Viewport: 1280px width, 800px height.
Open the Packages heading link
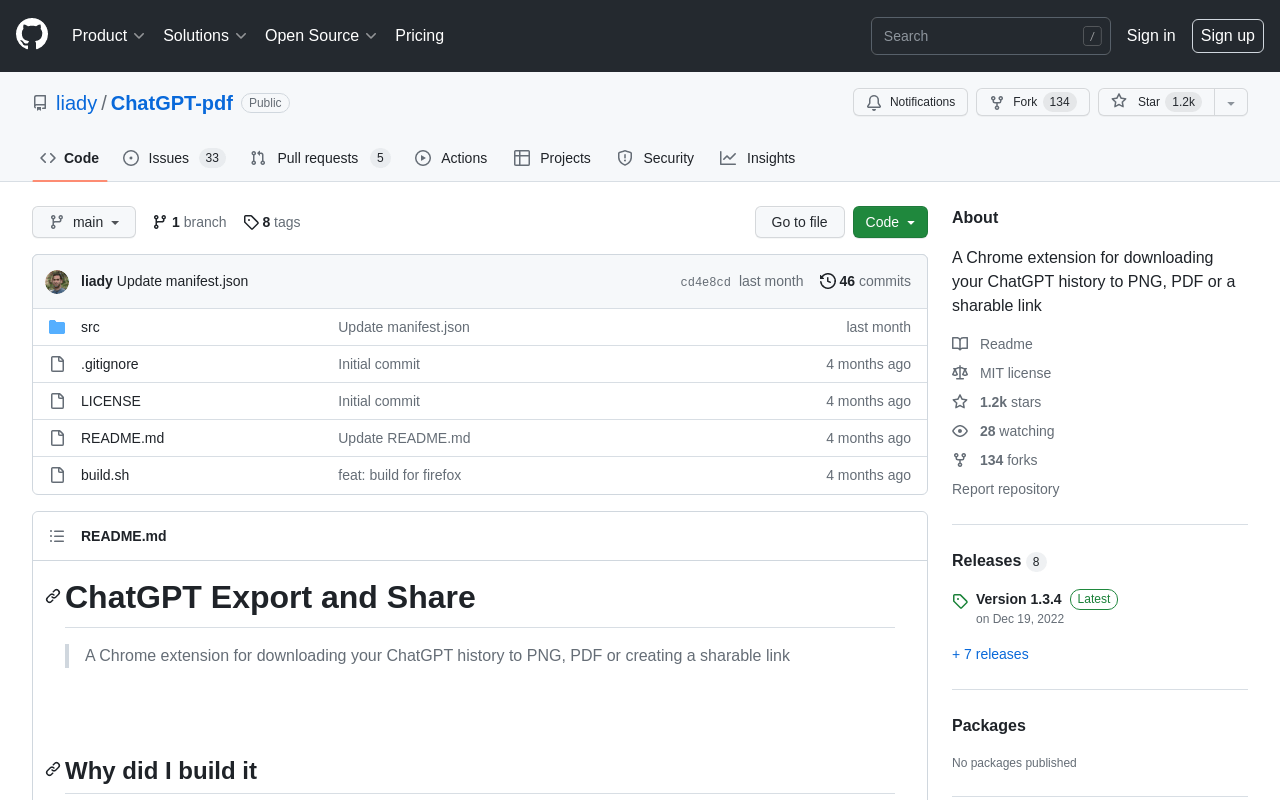coord(989,726)
